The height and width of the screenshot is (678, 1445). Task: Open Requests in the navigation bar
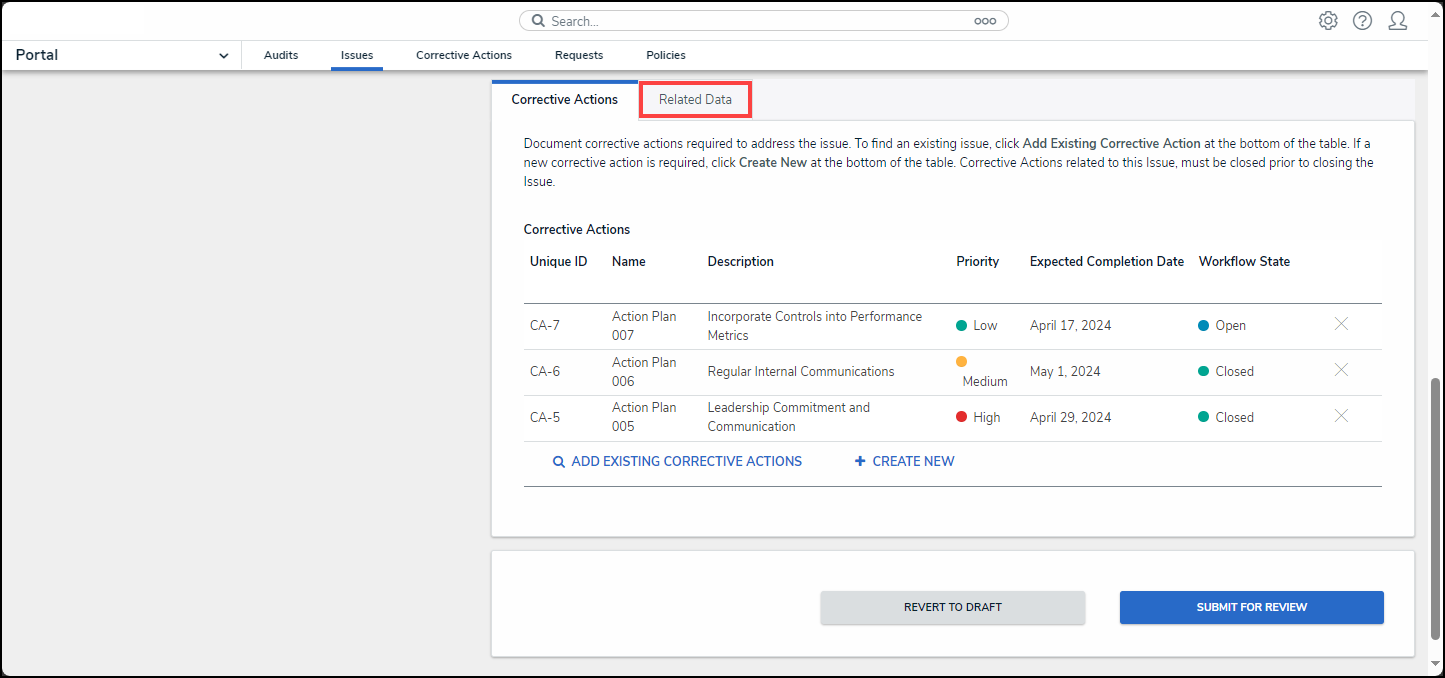579,56
